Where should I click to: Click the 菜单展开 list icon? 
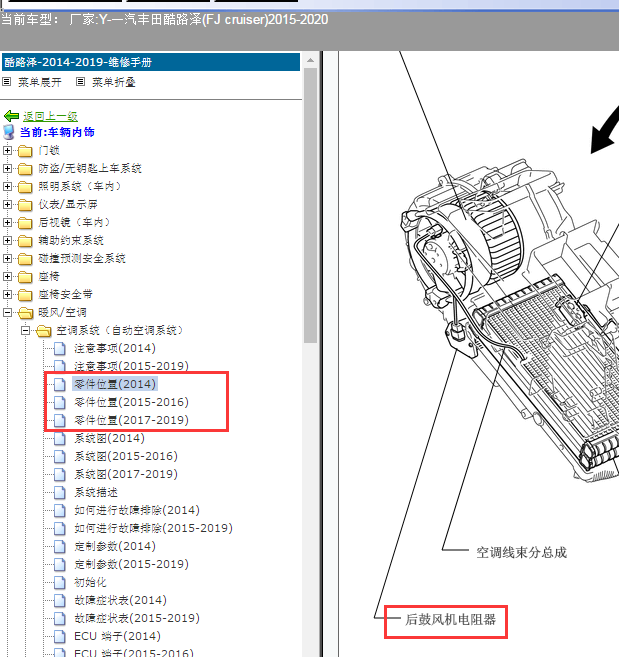[6, 82]
